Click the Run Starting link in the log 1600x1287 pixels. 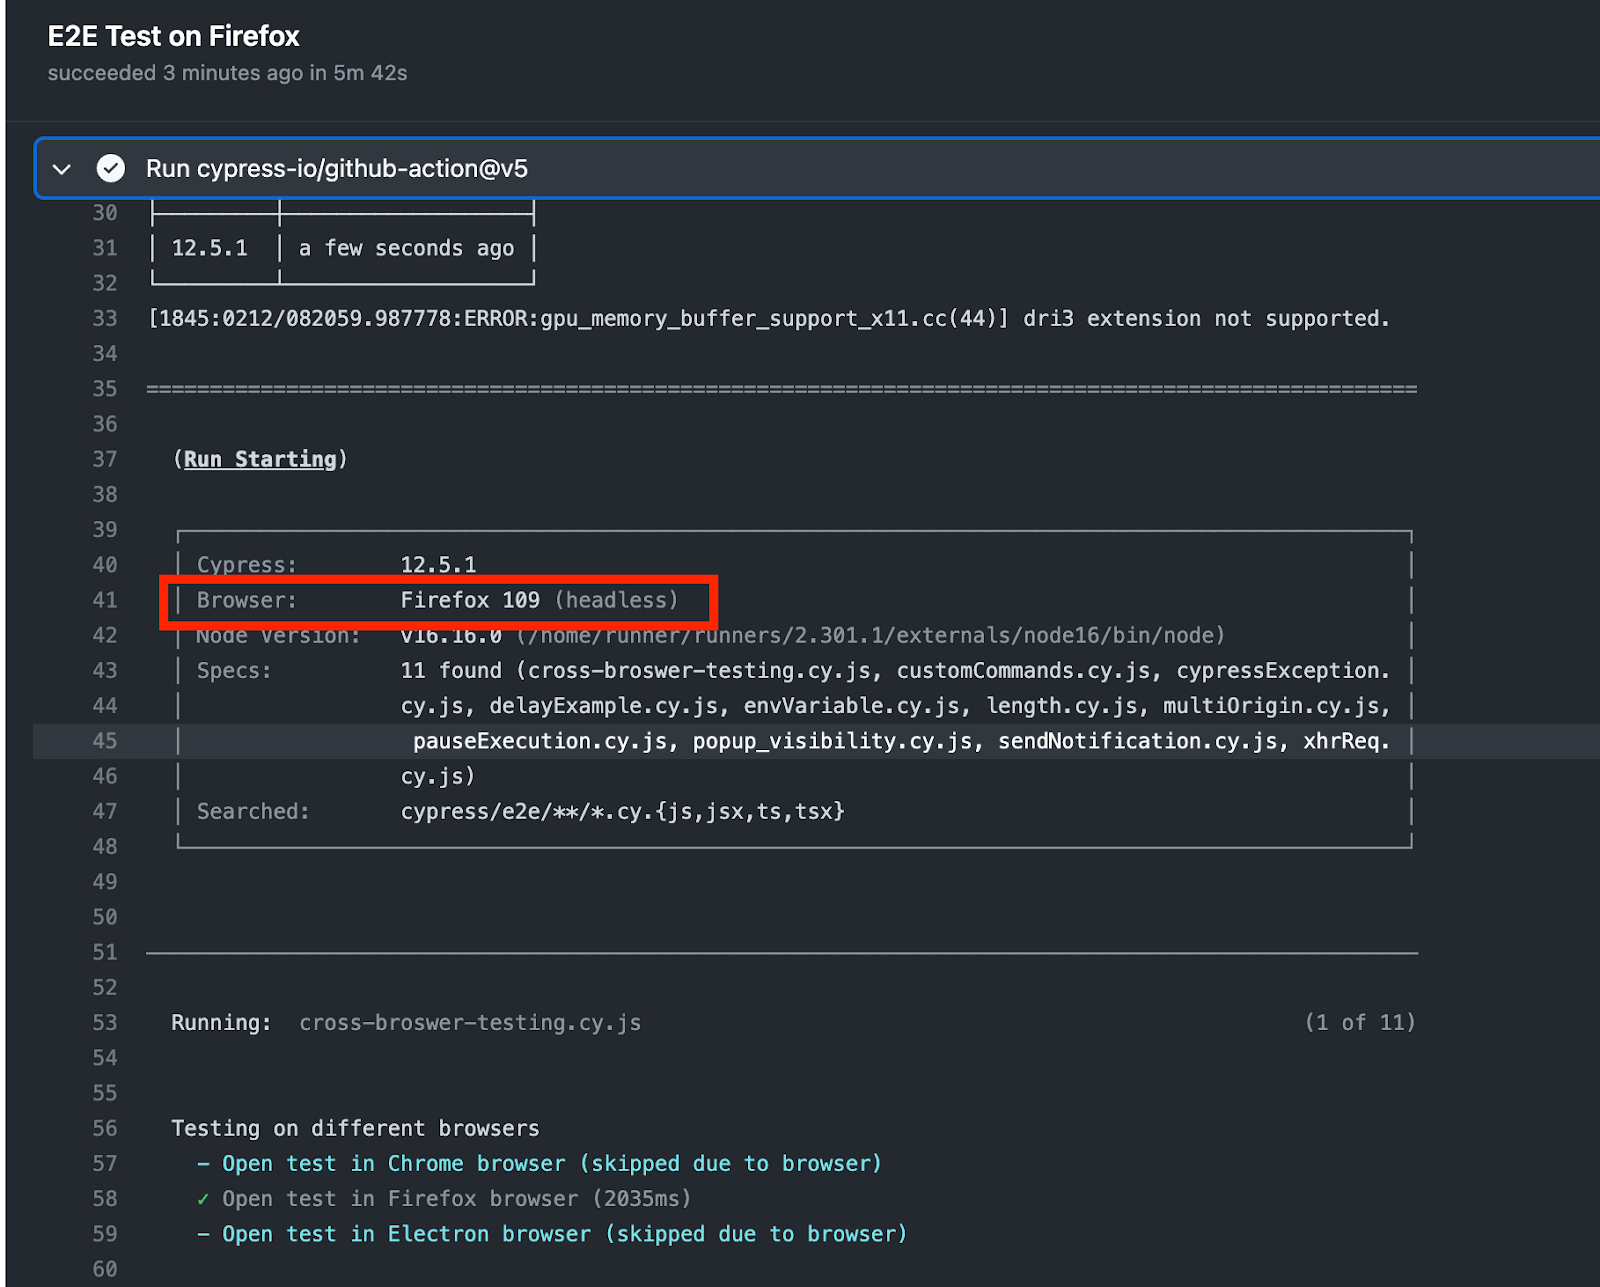(x=259, y=459)
